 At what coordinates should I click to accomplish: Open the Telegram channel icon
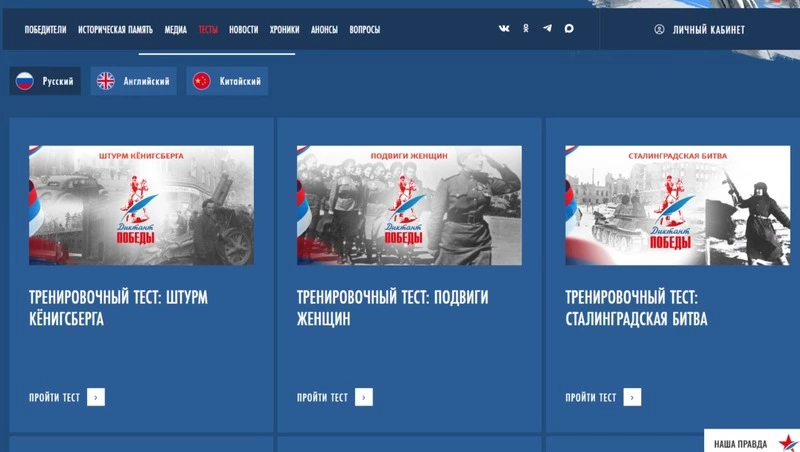547,29
